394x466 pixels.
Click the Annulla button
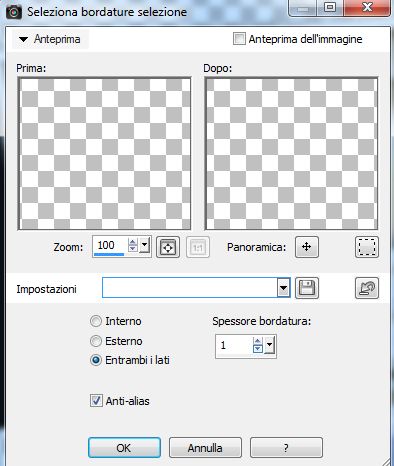205,448
